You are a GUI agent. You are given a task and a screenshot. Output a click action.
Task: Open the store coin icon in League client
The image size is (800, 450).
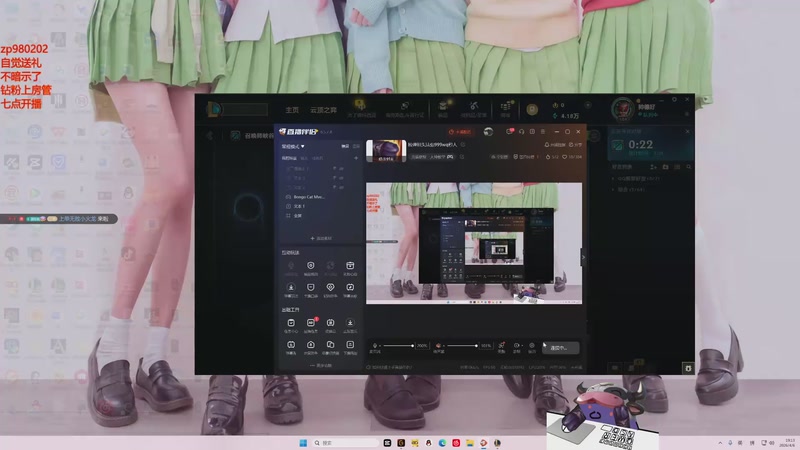coord(532,109)
